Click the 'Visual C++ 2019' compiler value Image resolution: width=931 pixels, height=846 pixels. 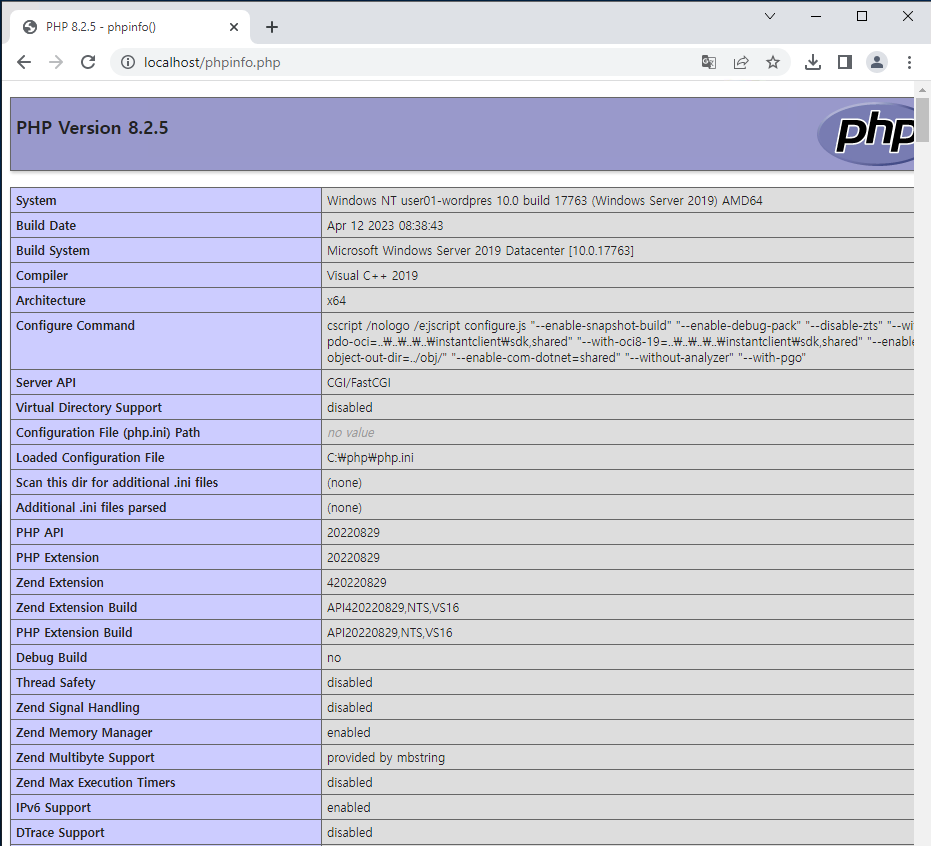pos(372,275)
